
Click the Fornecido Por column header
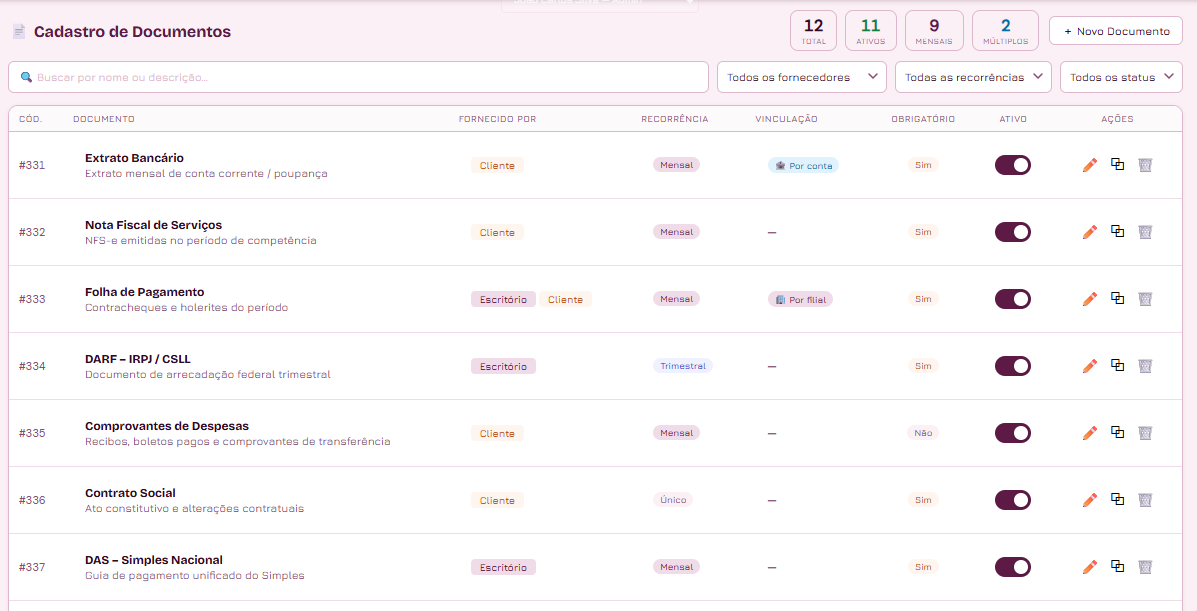(498, 119)
